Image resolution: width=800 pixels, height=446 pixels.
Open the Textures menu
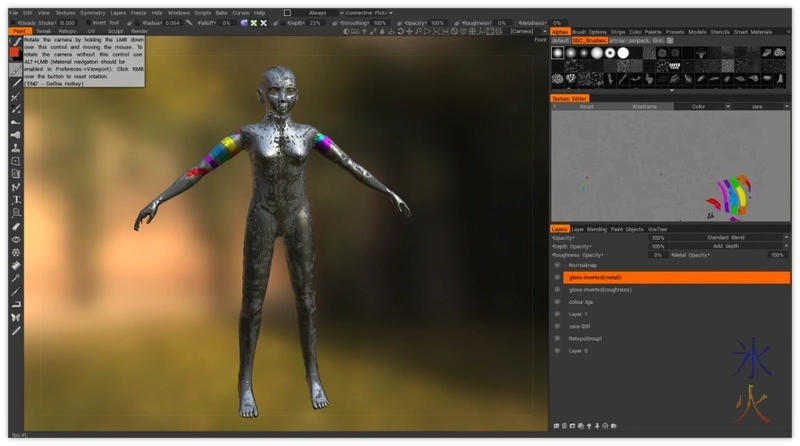(x=65, y=13)
